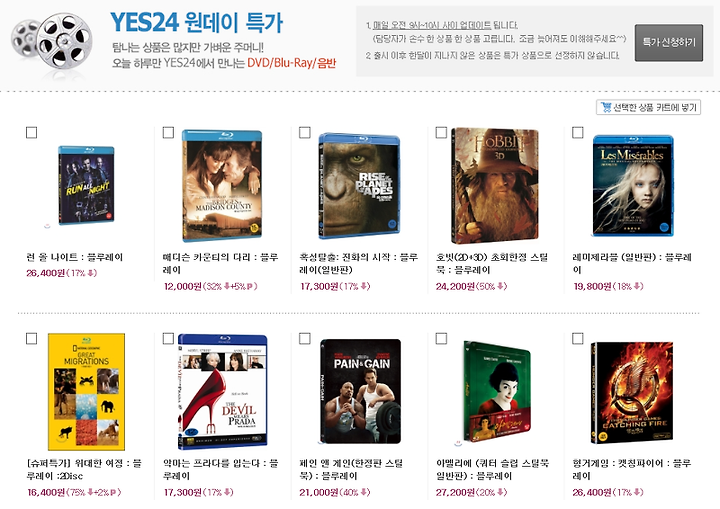
Task: Open the Run All Night cover thumbnail
Action: 86,185
